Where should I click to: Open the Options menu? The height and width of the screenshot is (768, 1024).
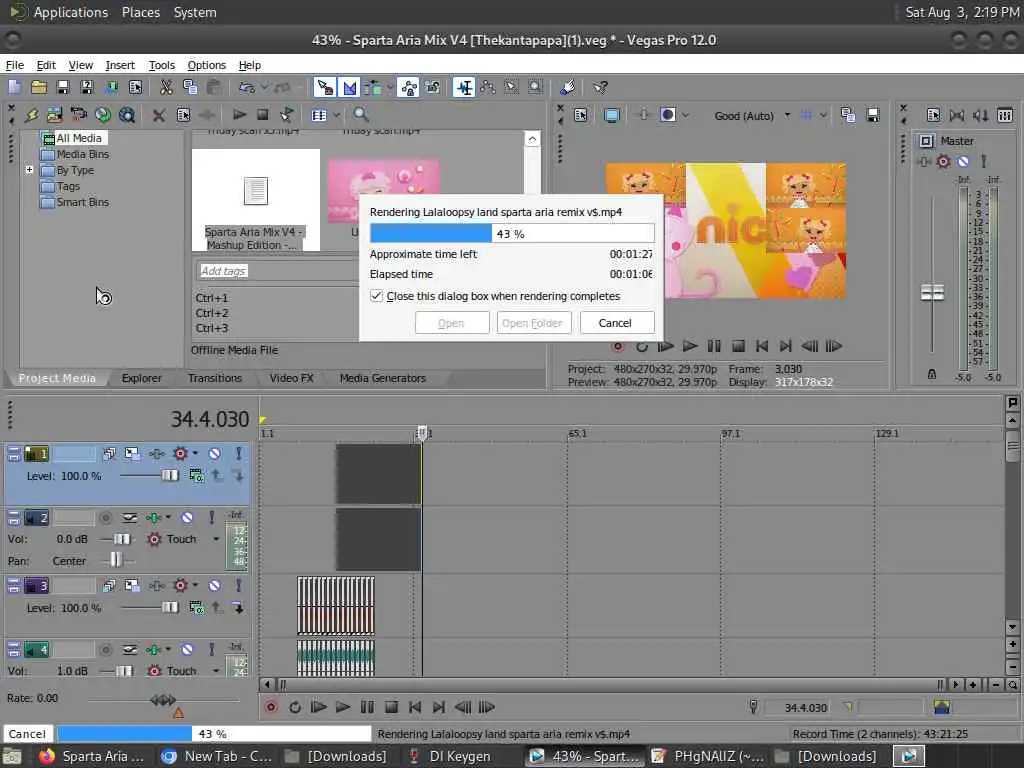pyautogui.click(x=206, y=65)
